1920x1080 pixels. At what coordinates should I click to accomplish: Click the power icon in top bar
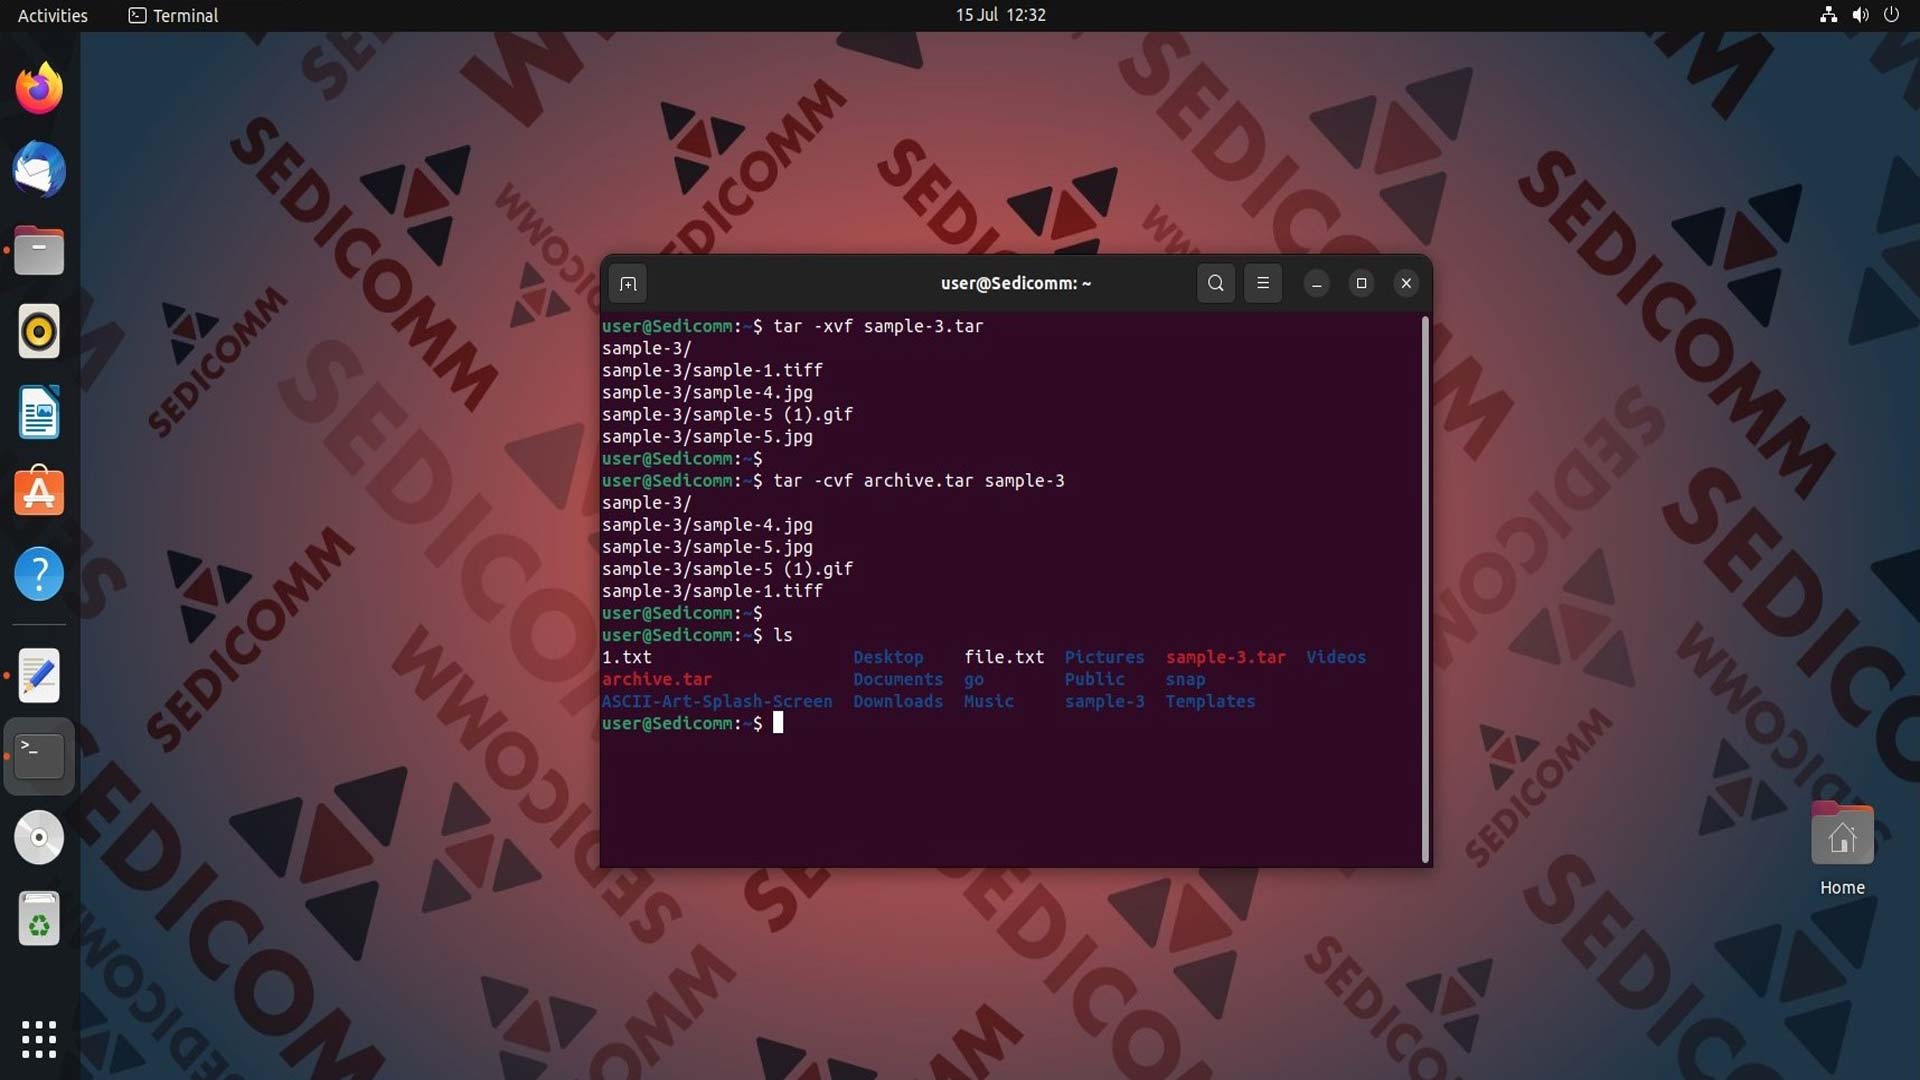click(x=1891, y=15)
